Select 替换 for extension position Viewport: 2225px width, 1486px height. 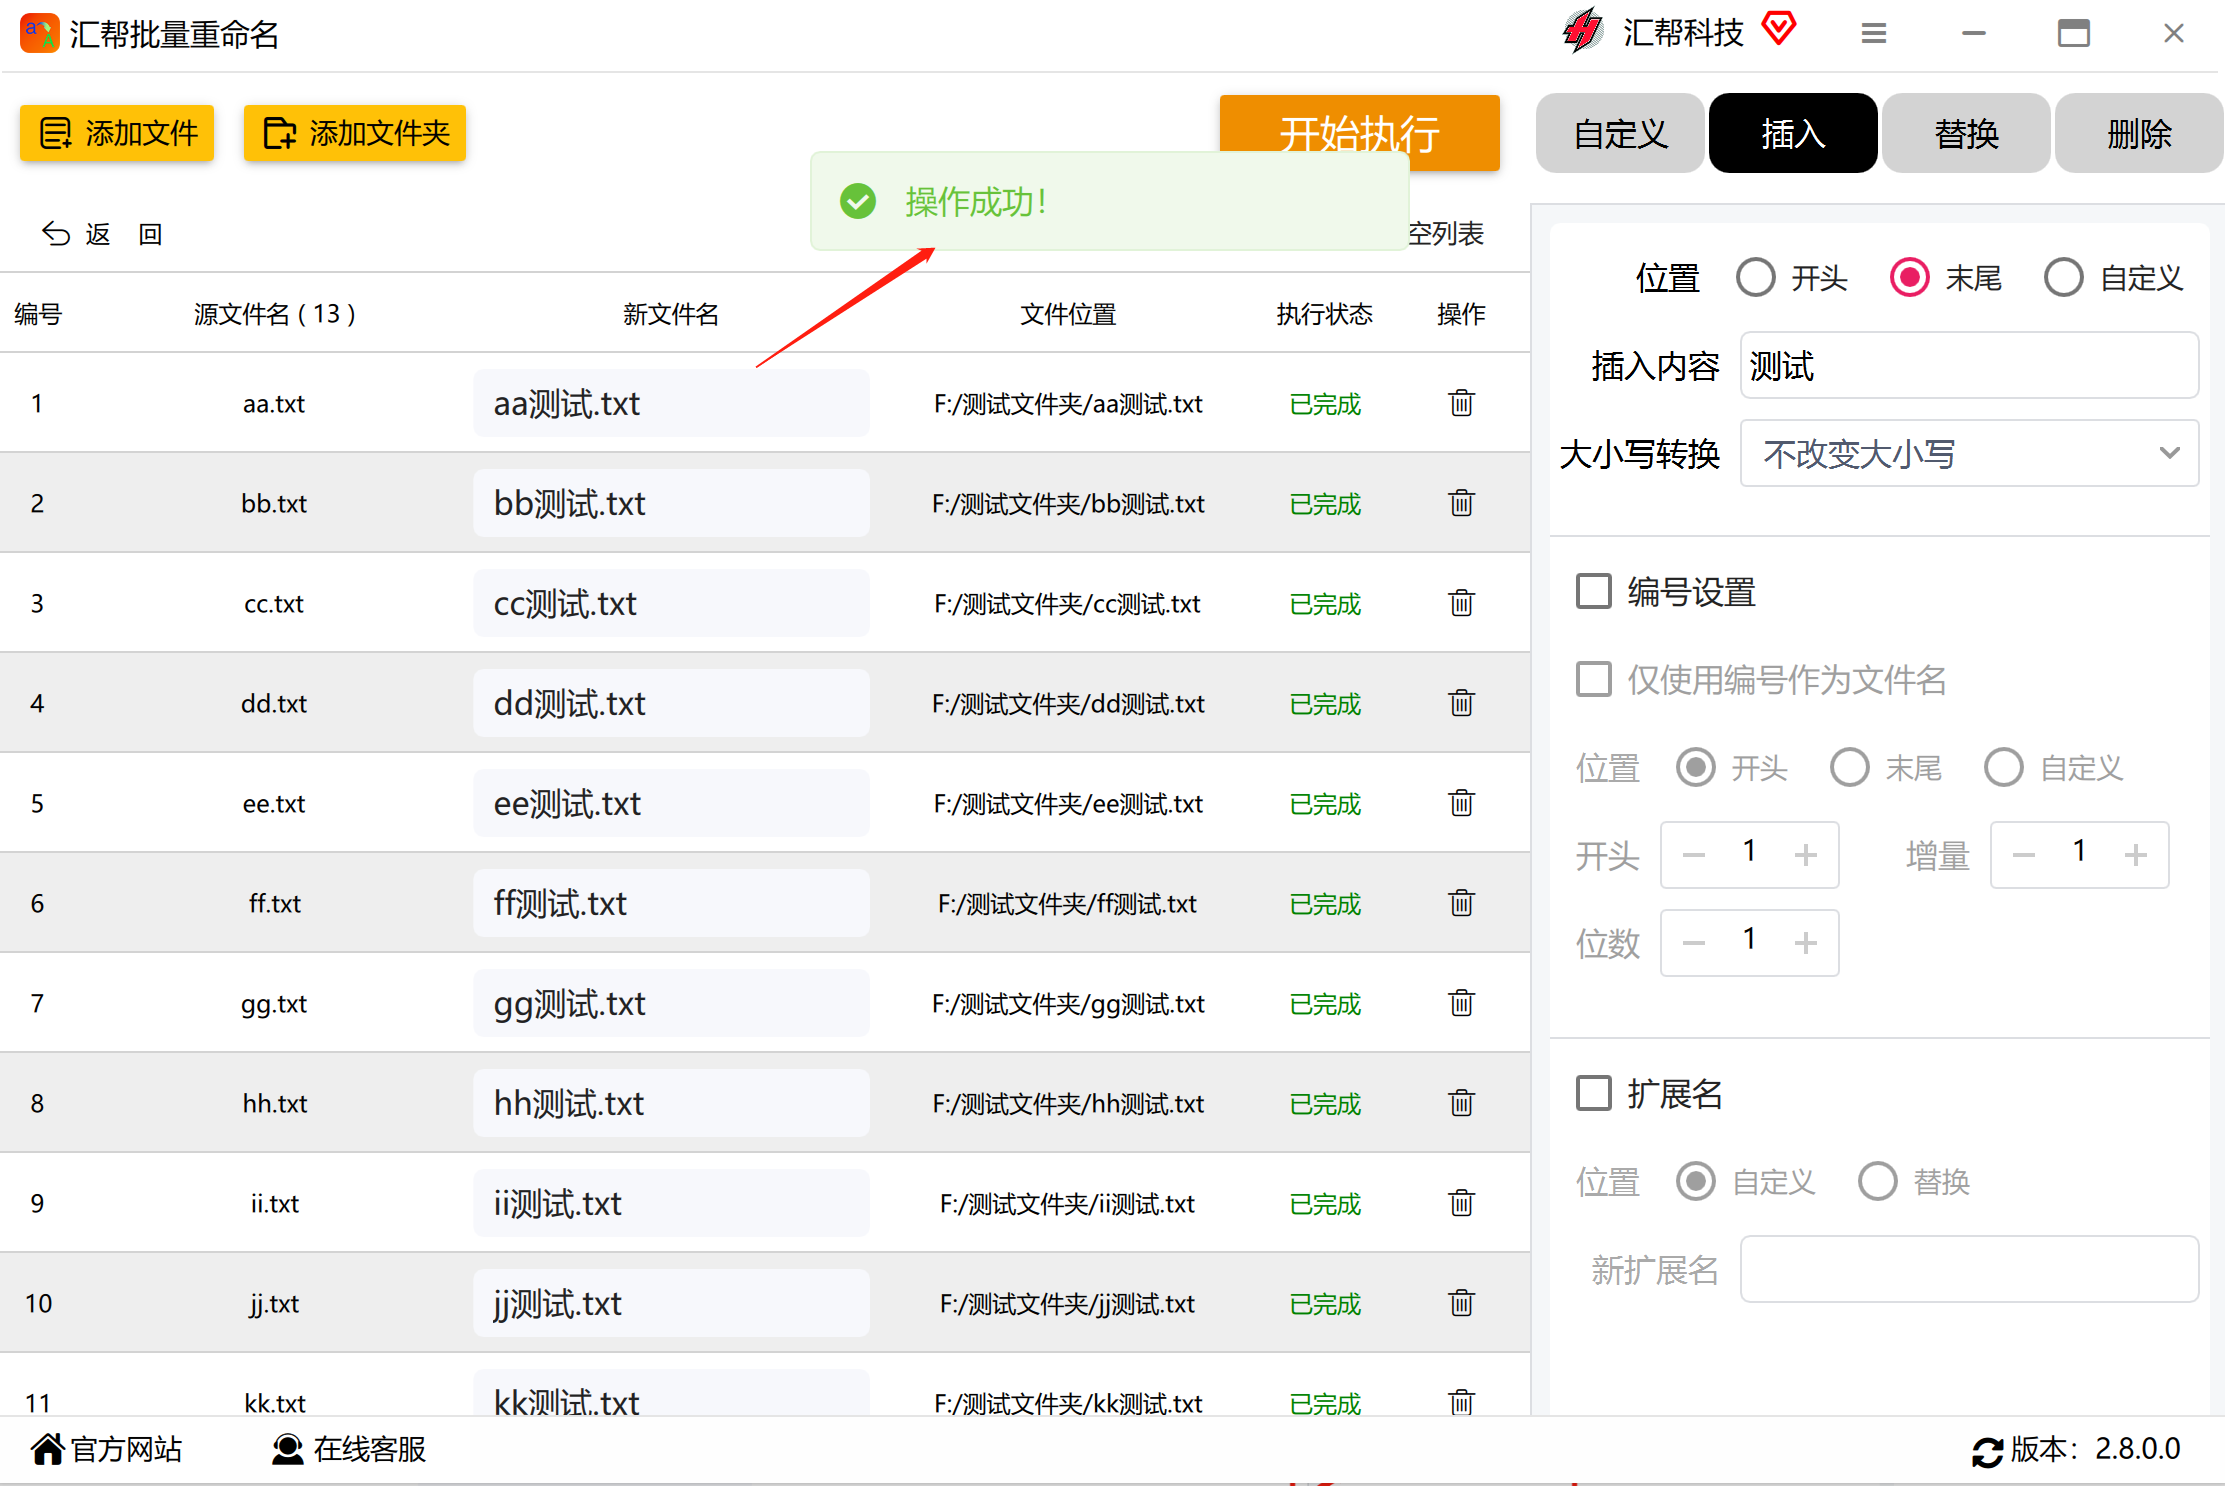1878,1181
